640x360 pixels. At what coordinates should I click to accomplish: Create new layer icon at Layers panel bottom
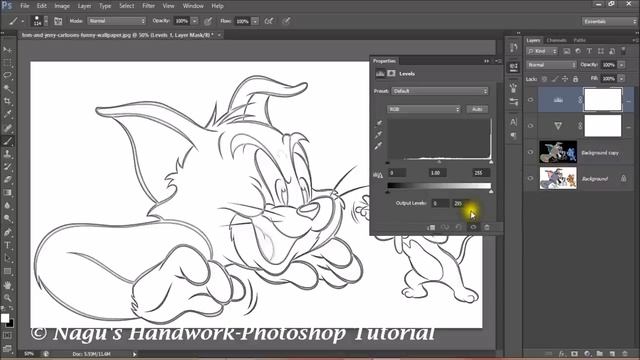(x=612, y=353)
